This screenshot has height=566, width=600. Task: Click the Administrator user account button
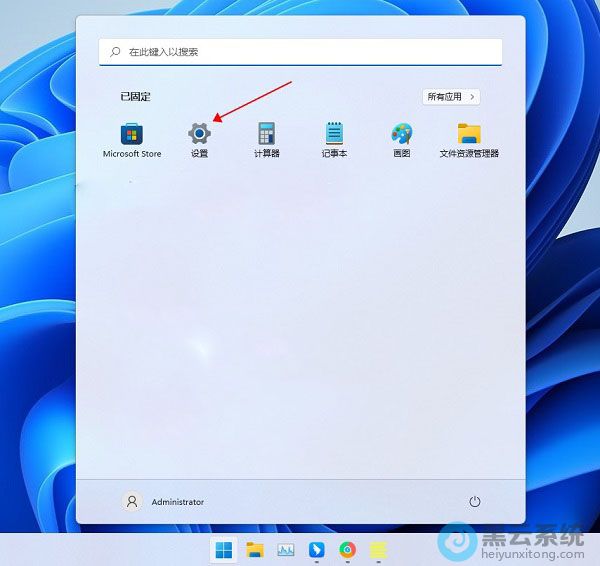pos(165,502)
